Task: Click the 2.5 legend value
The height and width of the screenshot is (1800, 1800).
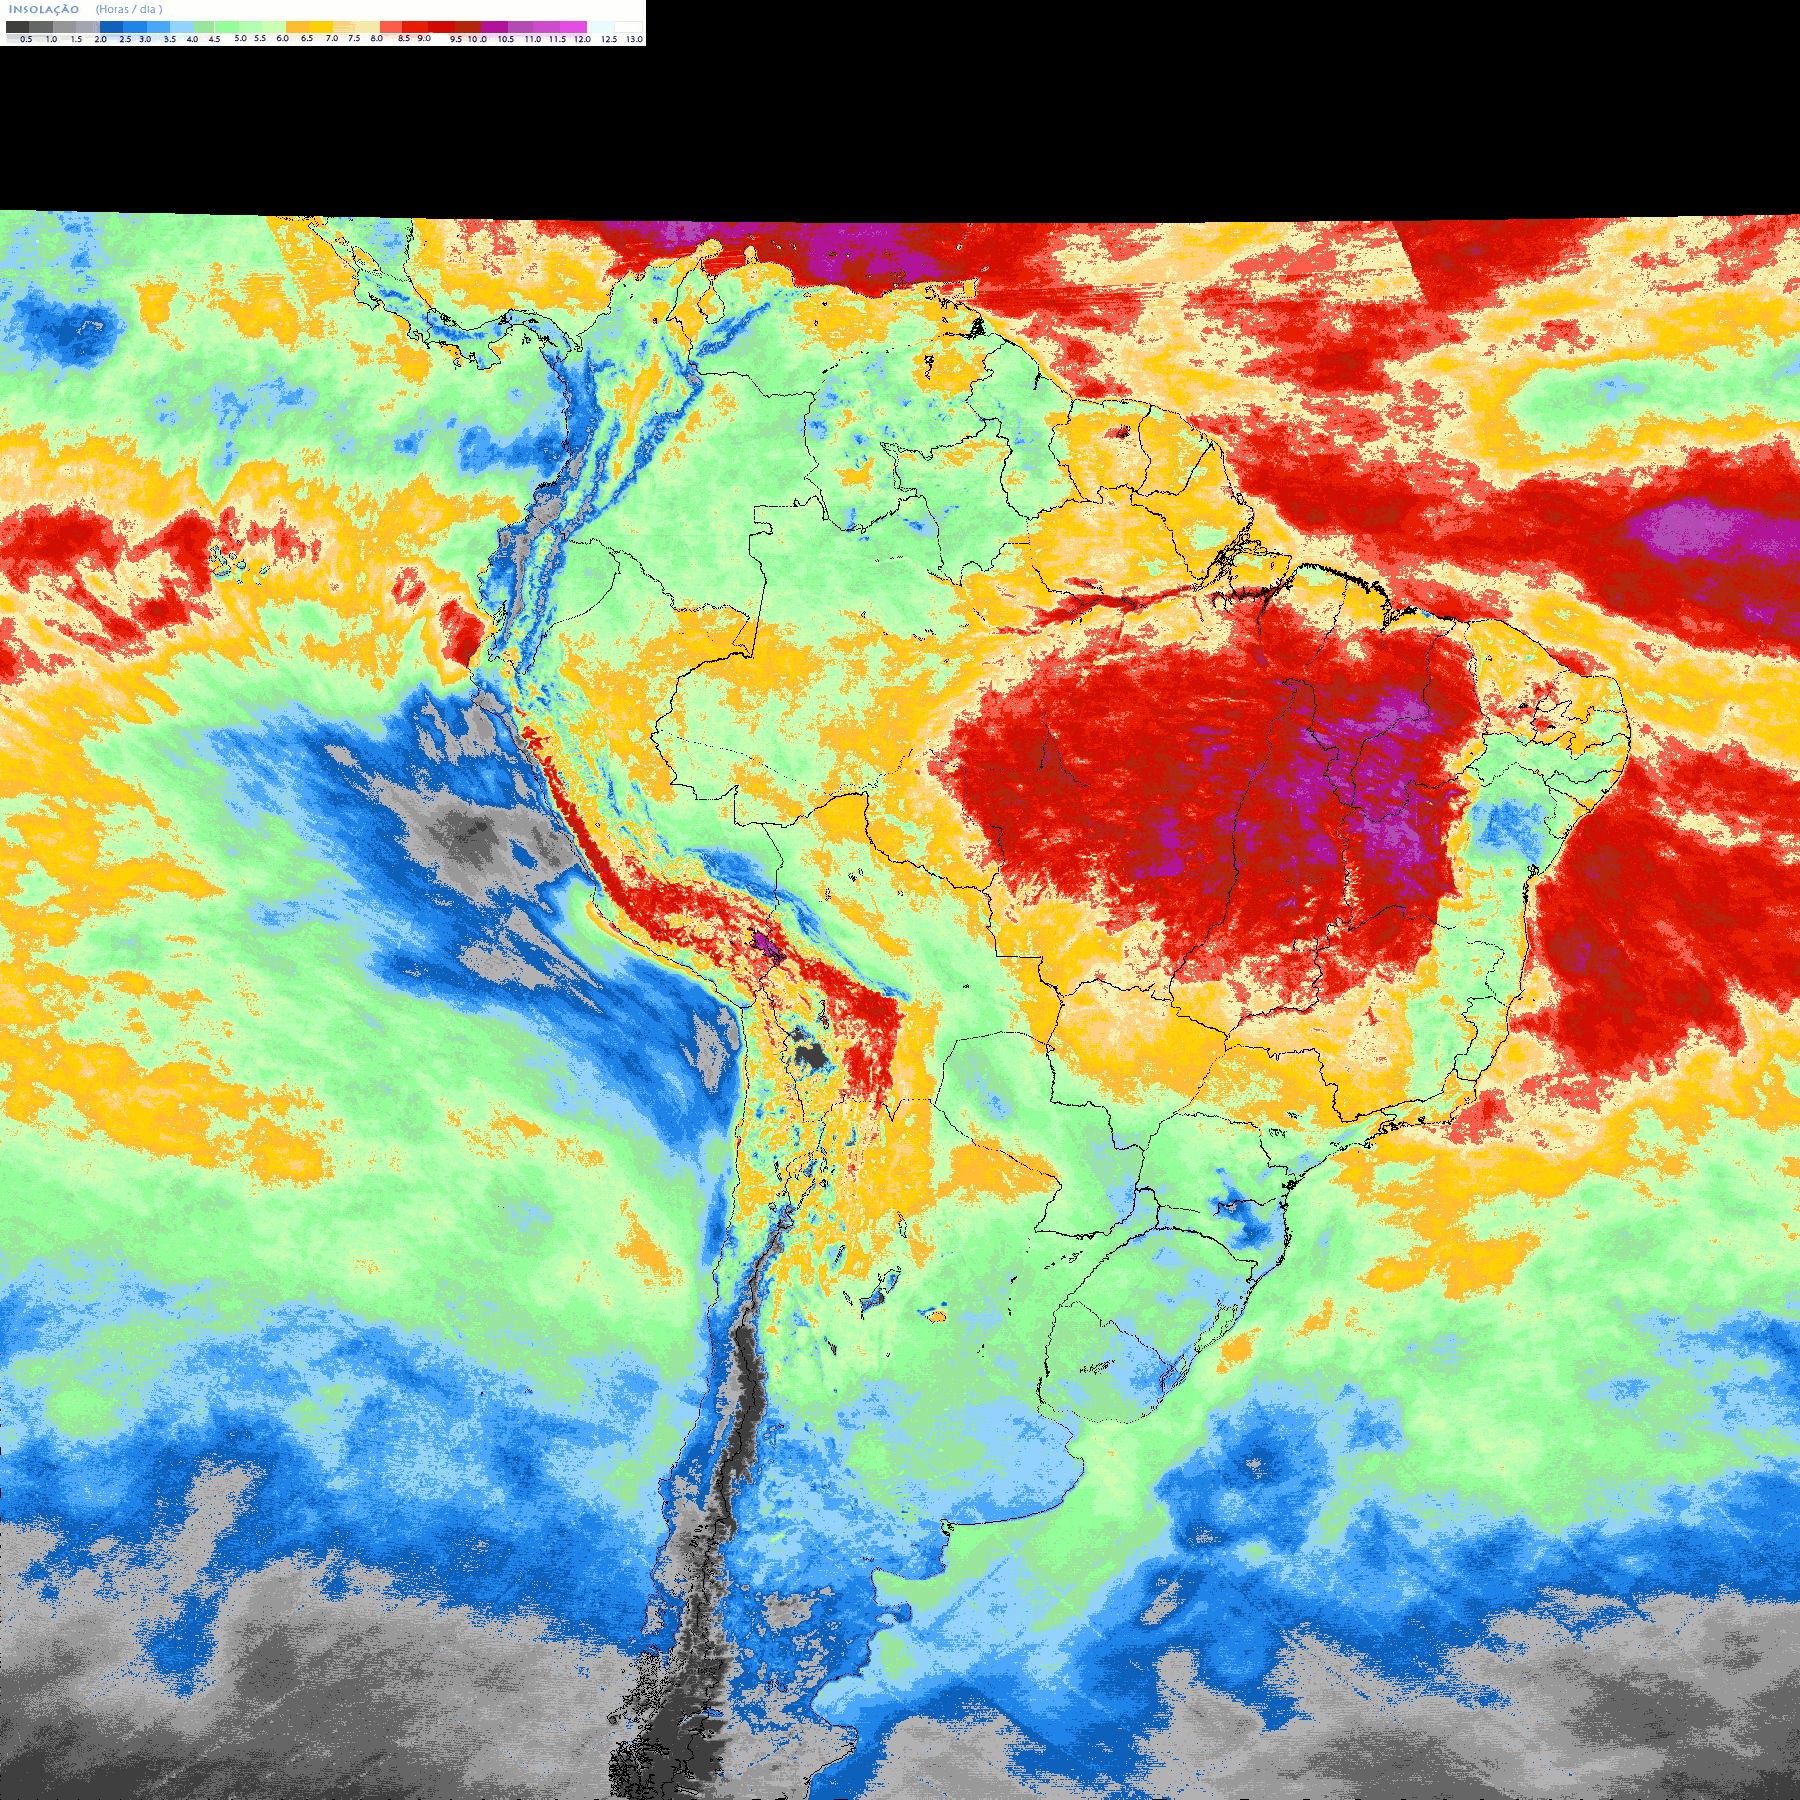Action: point(125,39)
